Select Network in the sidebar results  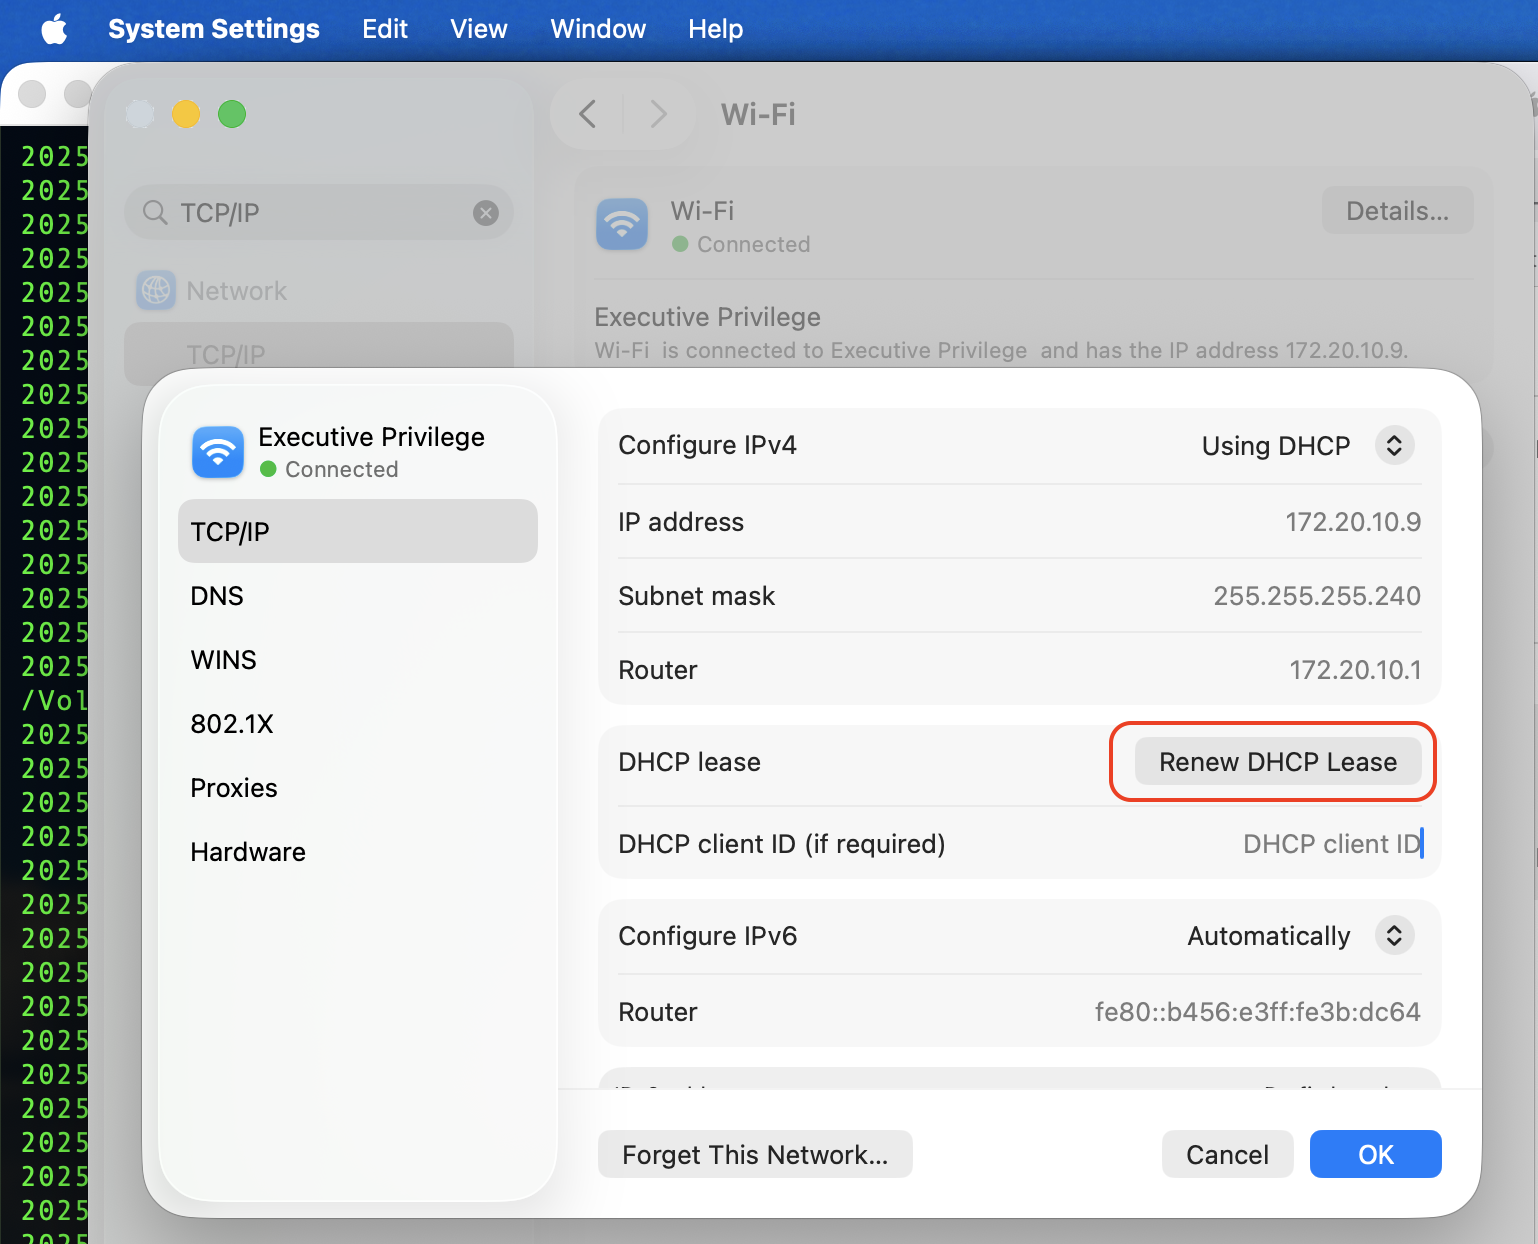tap(319, 291)
